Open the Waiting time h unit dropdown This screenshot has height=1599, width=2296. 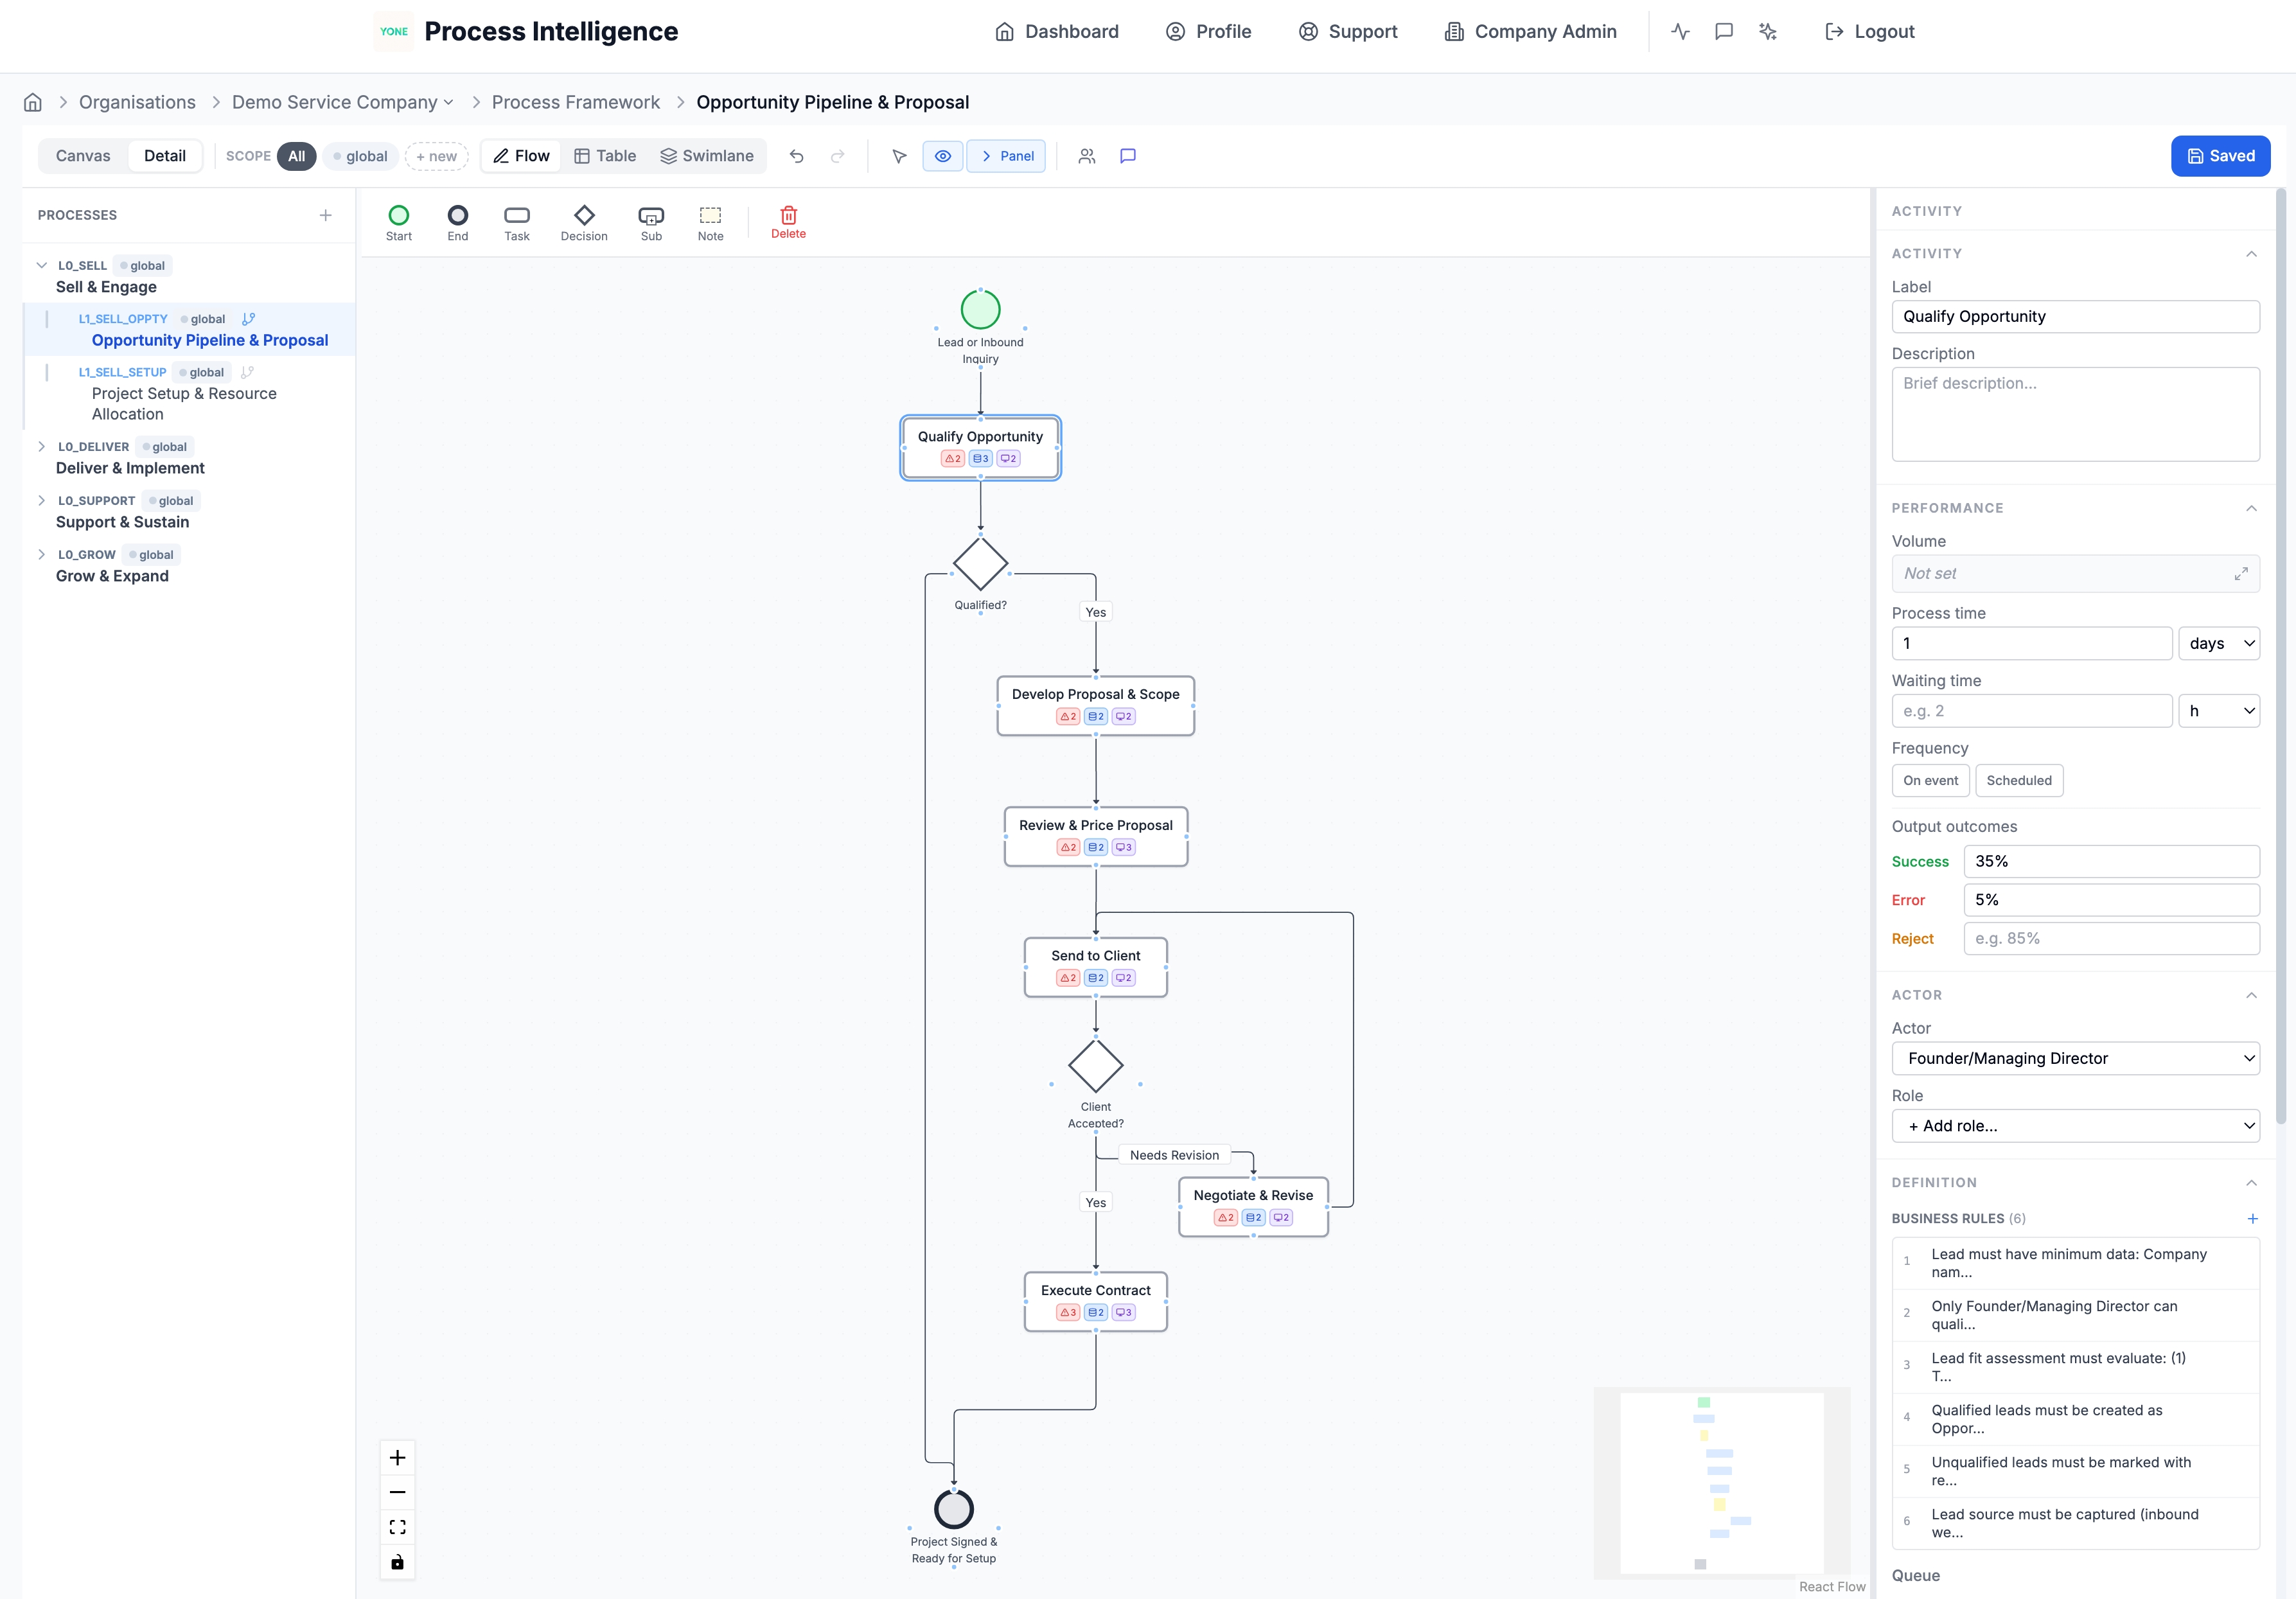point(2219,711)
